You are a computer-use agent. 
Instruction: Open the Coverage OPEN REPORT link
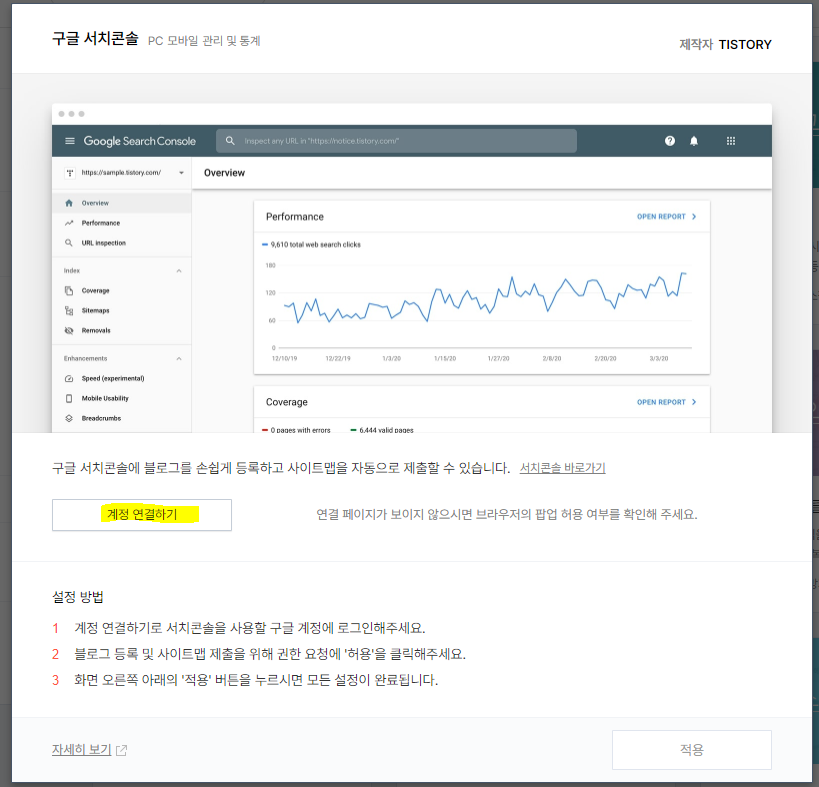click(666, 402)
